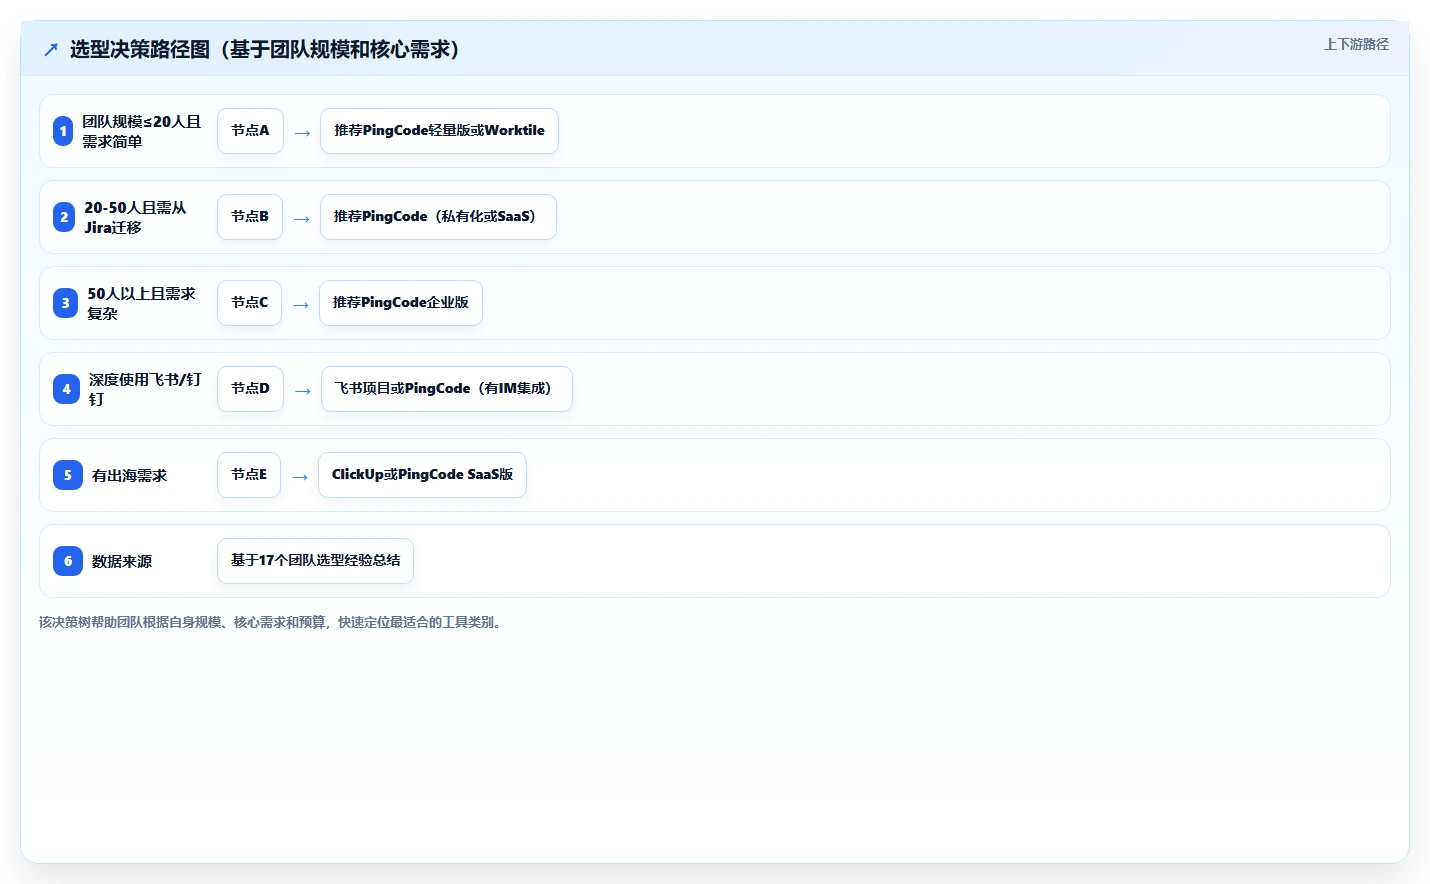
Task: Click the arrow after 节点A
Action: (302, 133)
